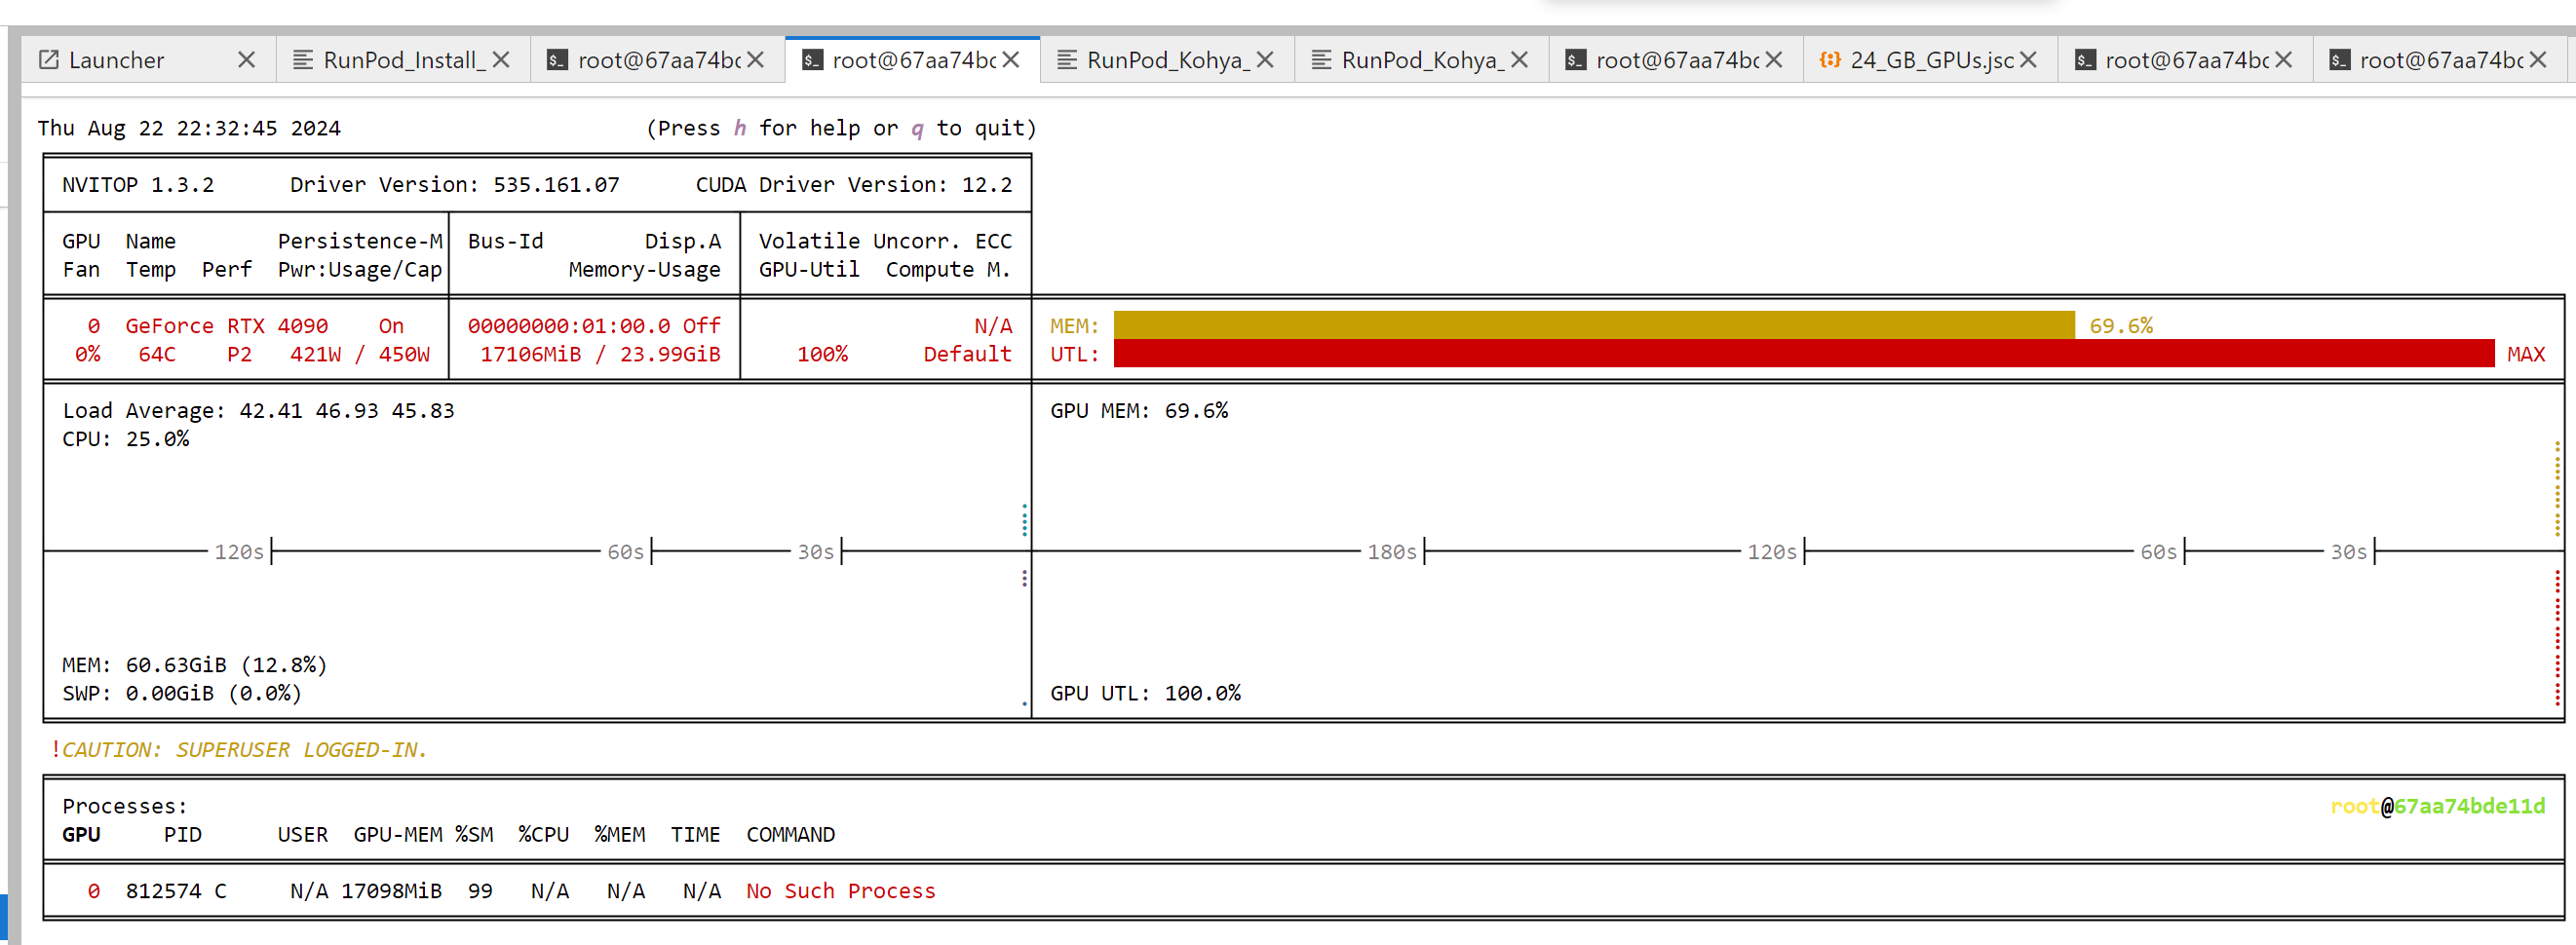Click the 'MEM: 60.63GiB (12.8%)' host memory line
The width and height of the screenshot is (2576, 945).
click(x=195, y=665)
